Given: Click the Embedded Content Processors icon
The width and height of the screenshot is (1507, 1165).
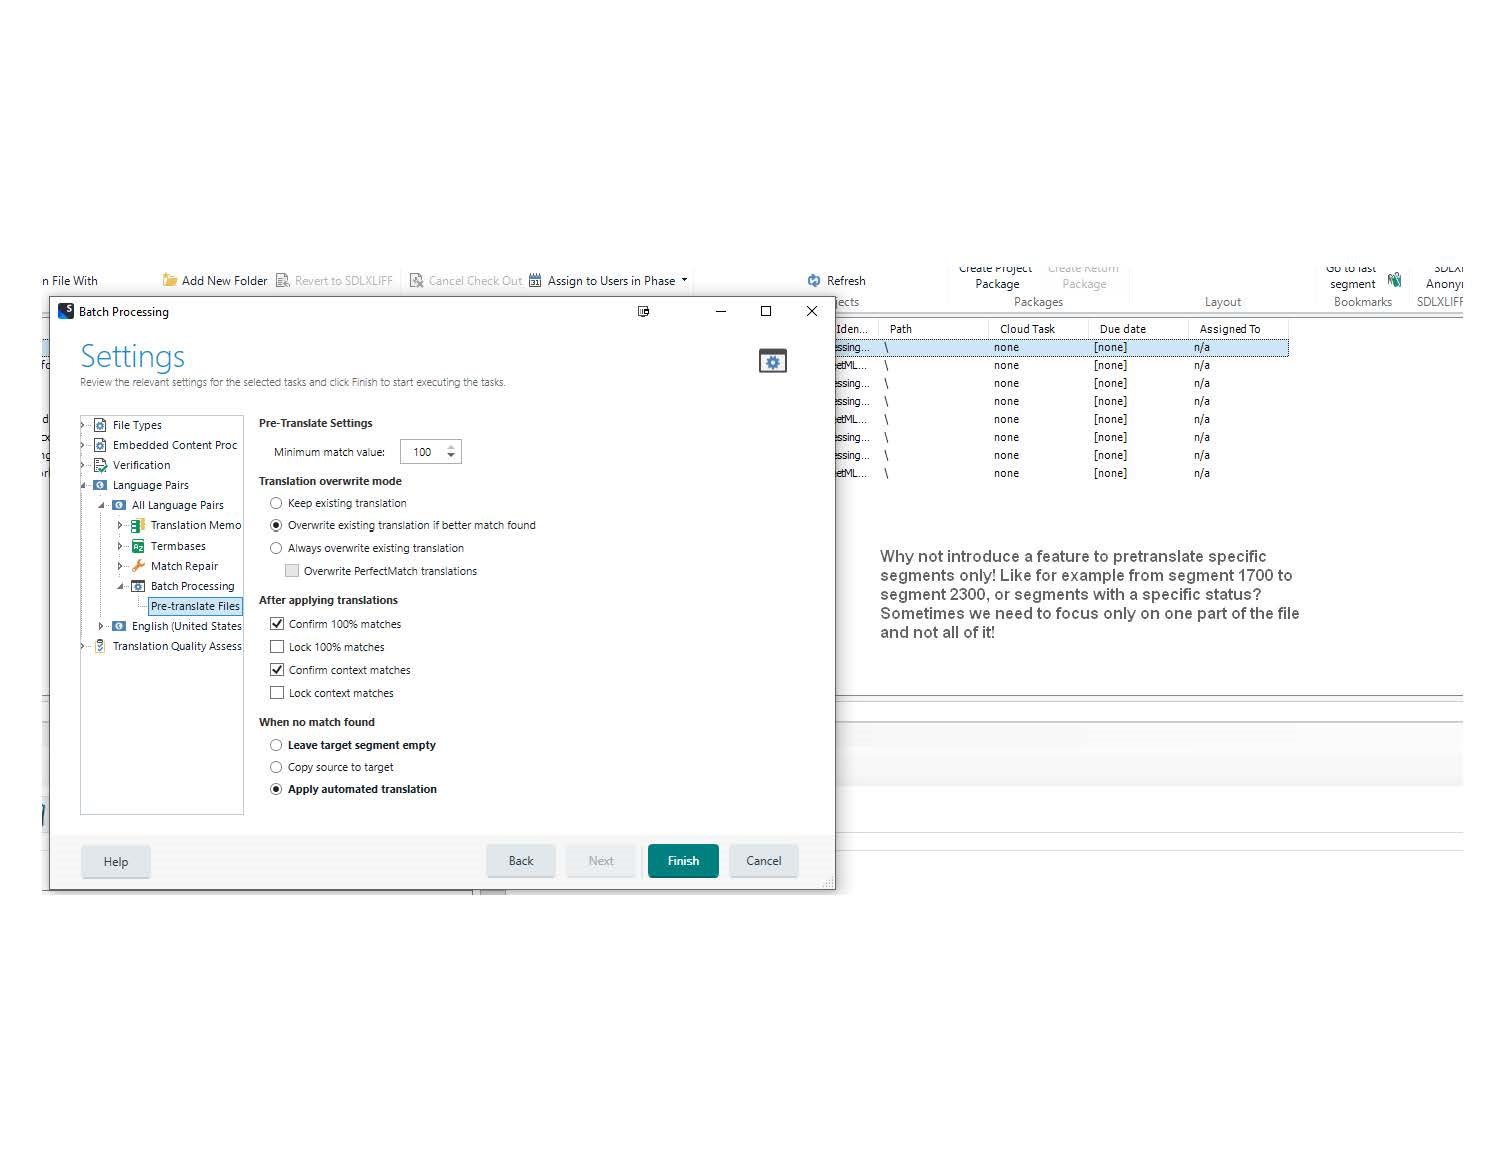Looking at the screenshot, I should 100,445.
